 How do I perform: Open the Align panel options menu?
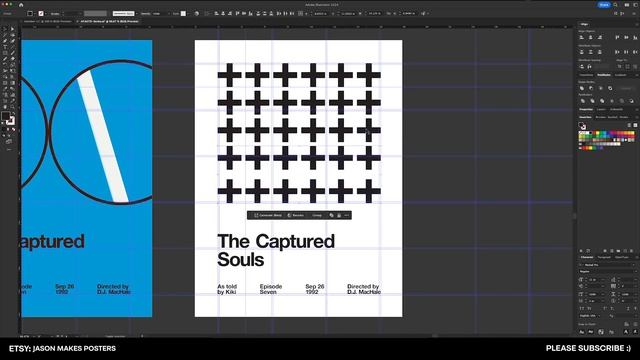point(636,24)
